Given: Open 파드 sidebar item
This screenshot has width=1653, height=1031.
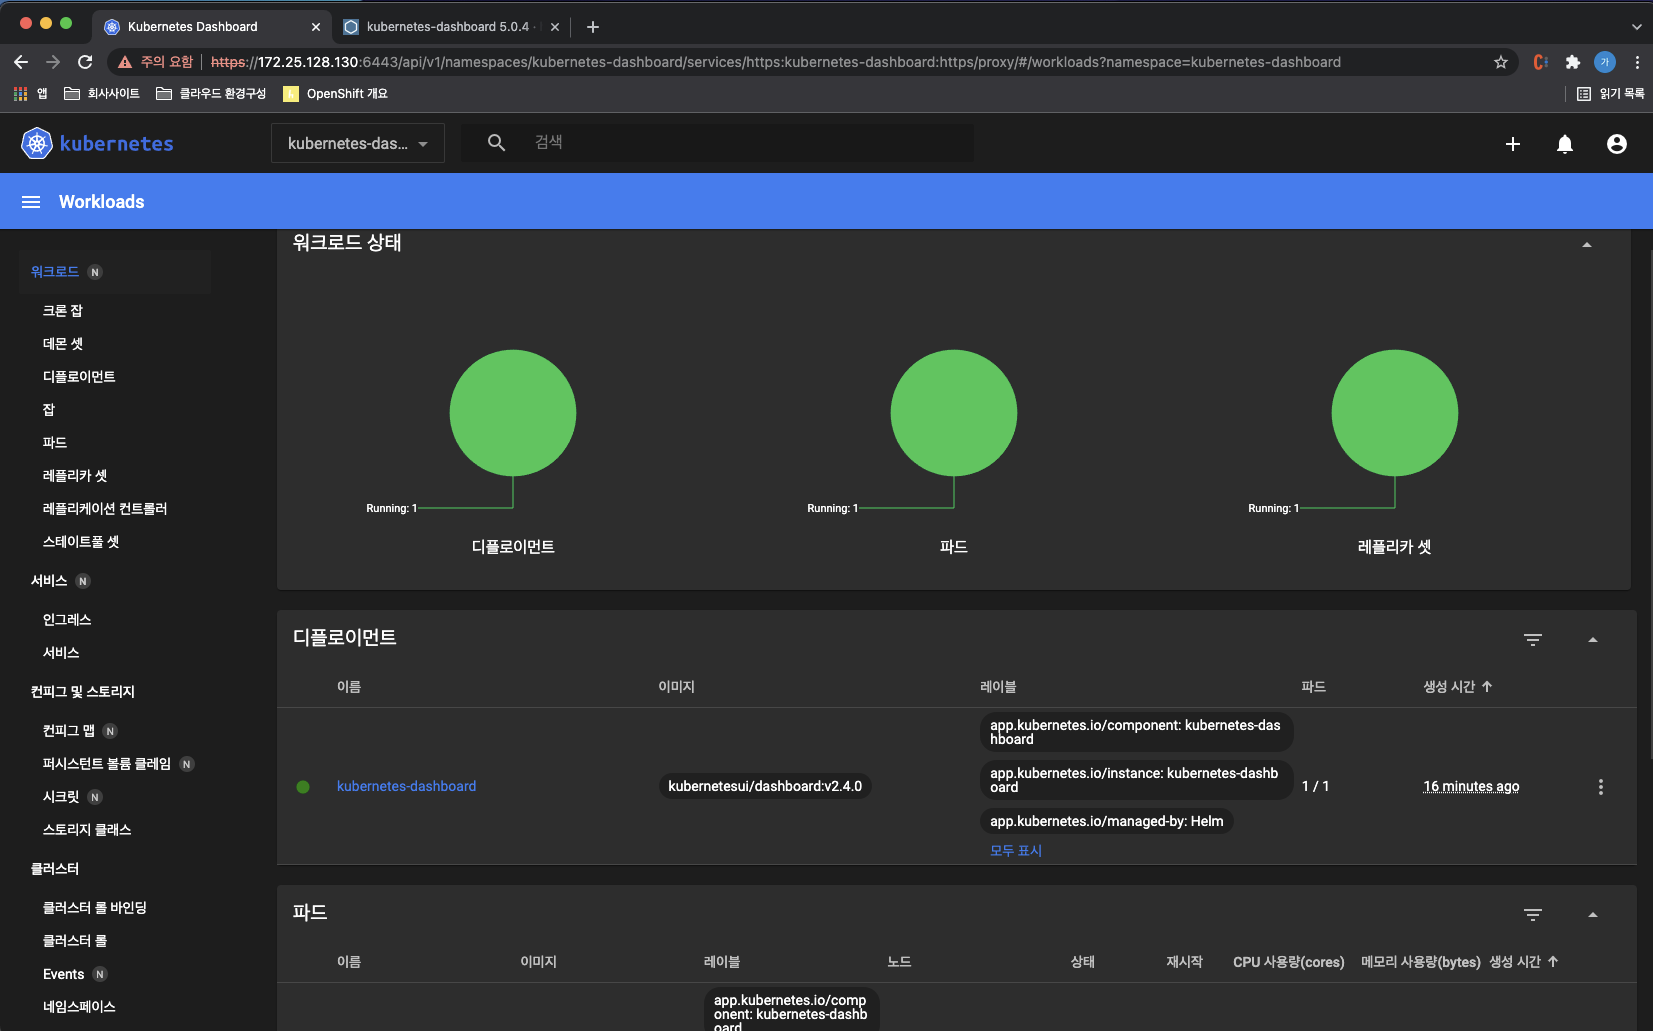Looking at the screenshot, I should pyautogui.click(x=55, y=443).
